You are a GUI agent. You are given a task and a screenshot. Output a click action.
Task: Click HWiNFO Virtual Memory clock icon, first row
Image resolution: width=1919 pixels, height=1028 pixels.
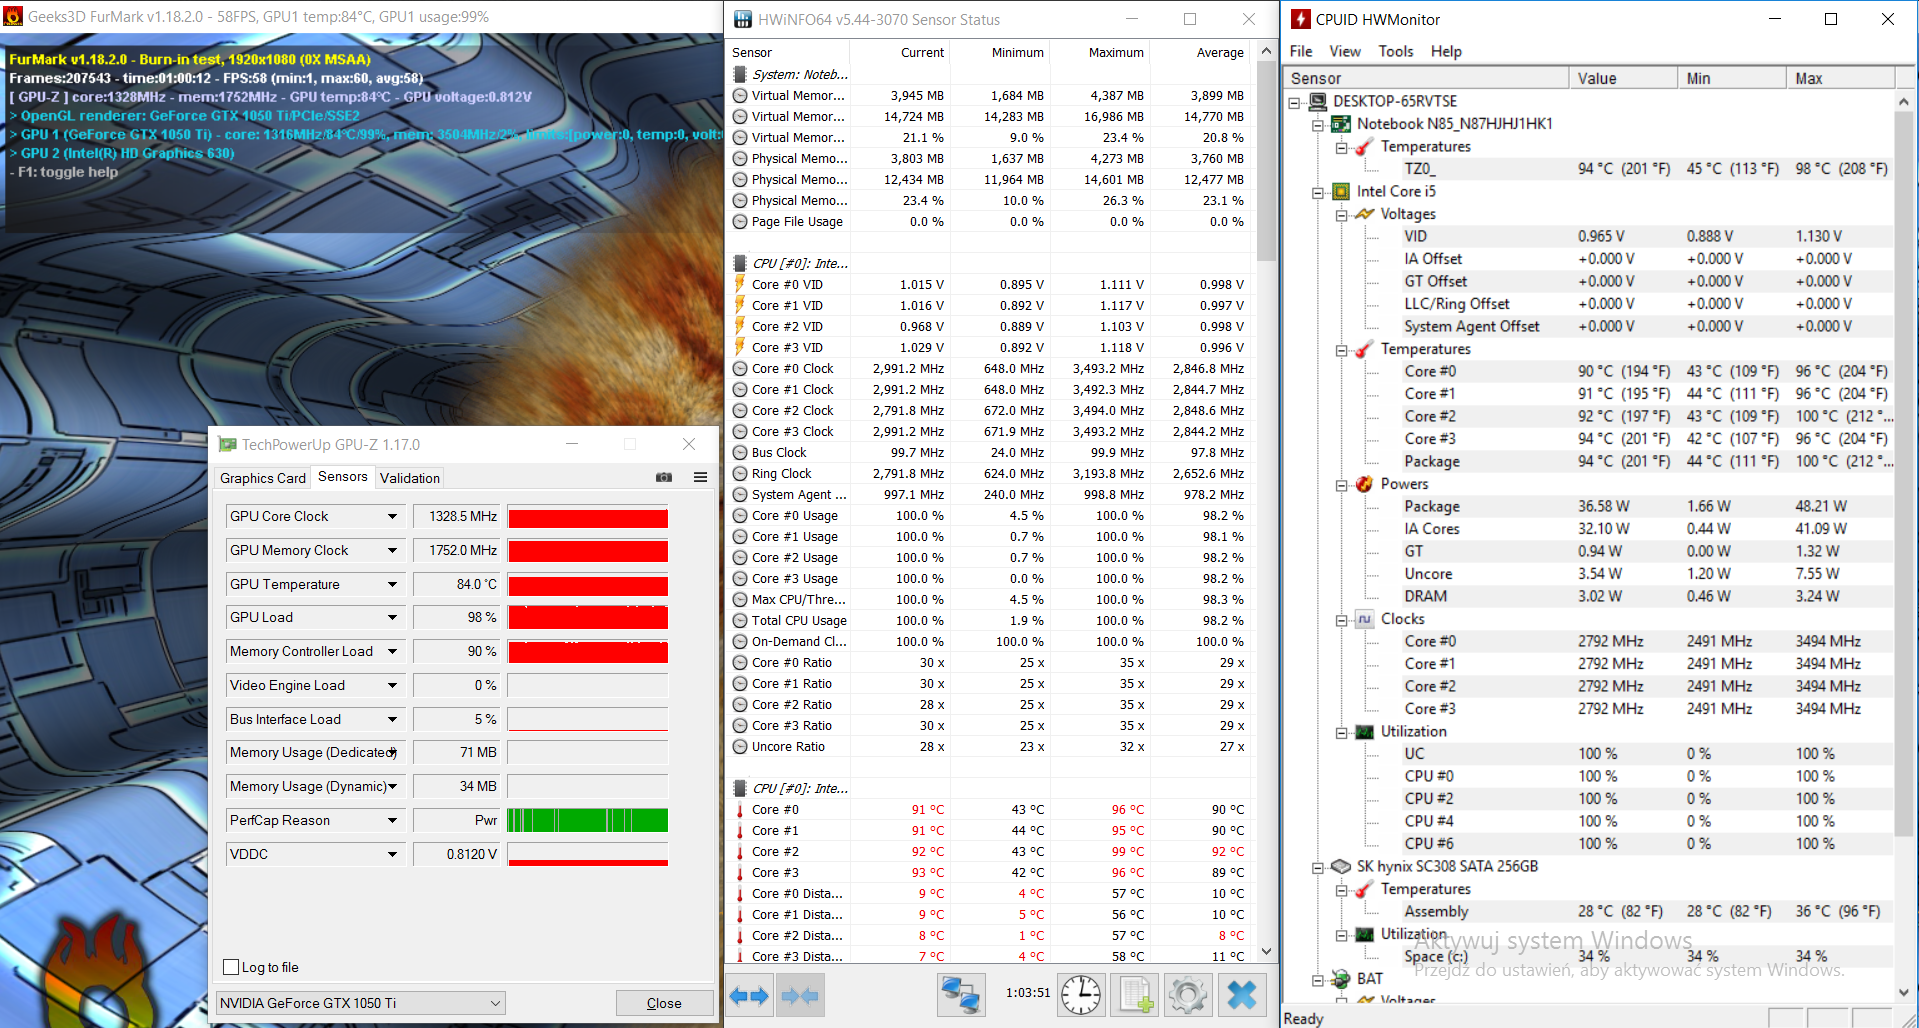[740, 95]
